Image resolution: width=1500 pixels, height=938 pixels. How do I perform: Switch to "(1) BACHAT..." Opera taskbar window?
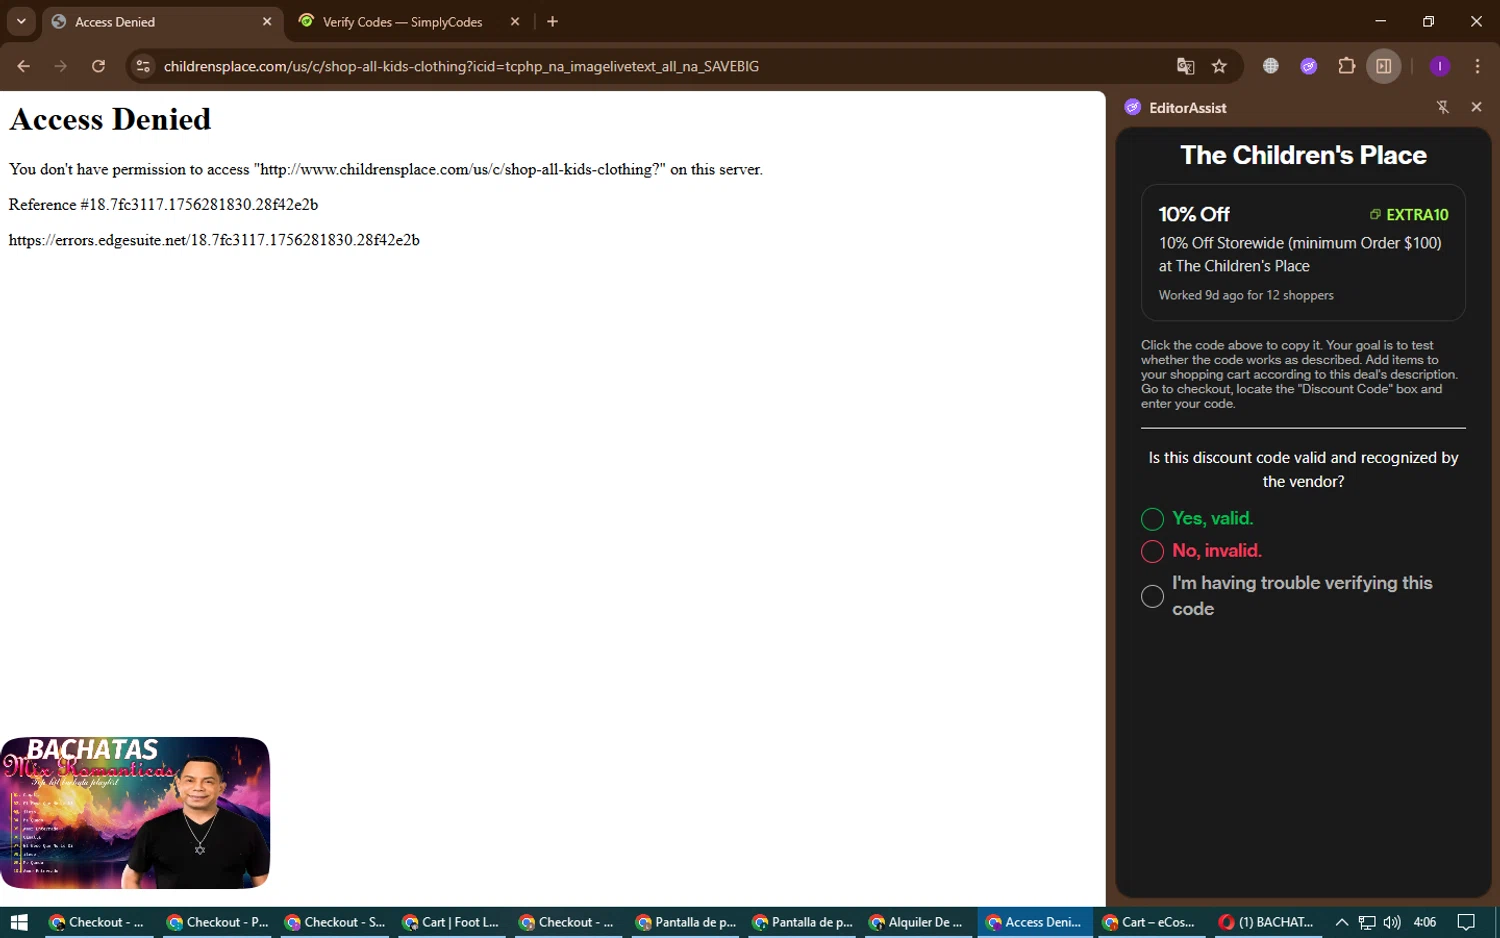[x=1266, y=922]
